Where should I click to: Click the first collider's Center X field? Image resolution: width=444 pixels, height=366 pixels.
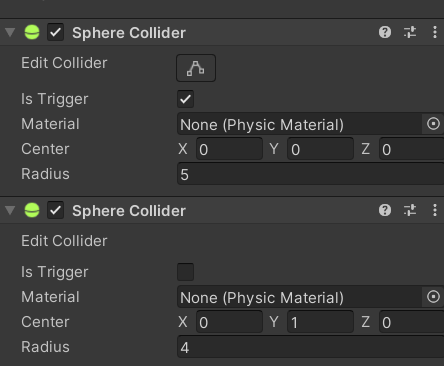coord(229,149)
